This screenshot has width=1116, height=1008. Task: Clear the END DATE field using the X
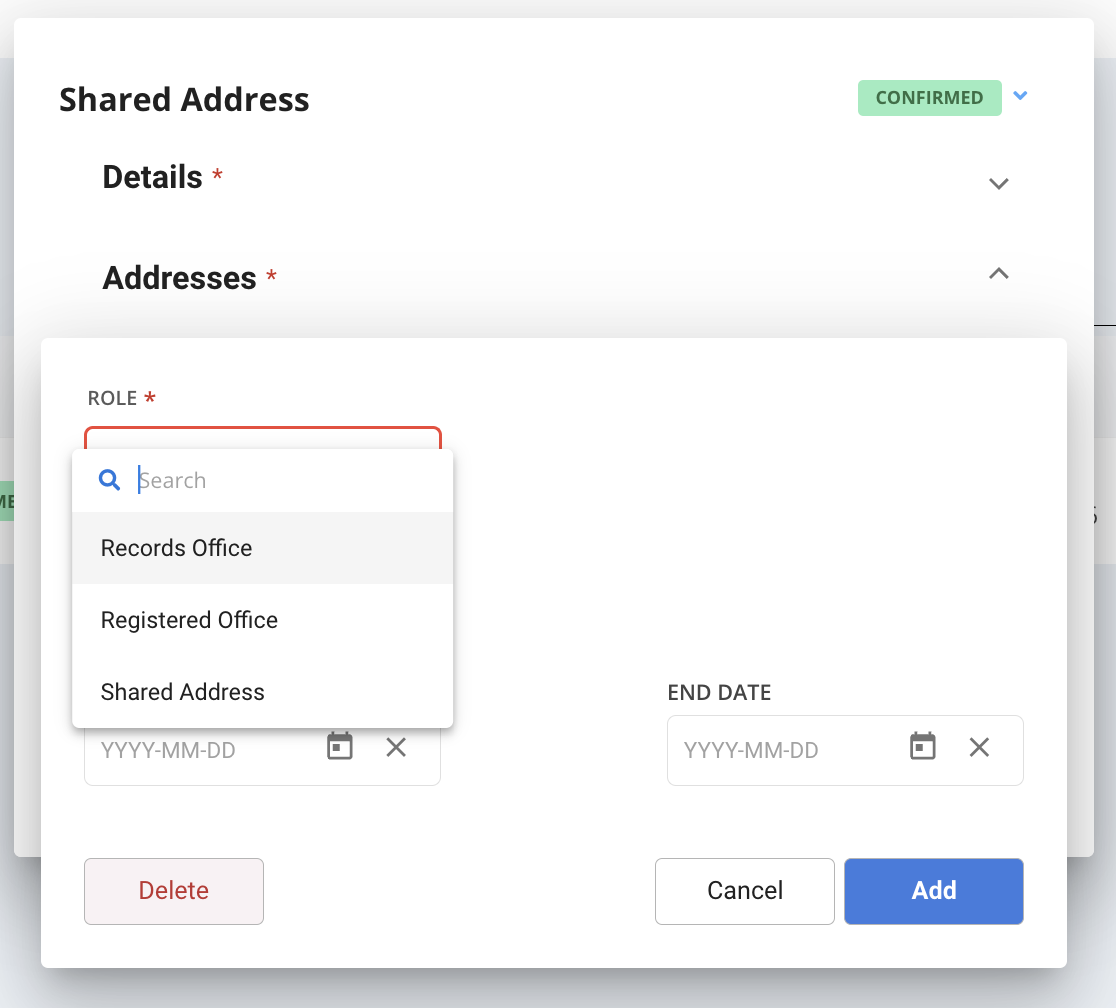coord(979,747)
